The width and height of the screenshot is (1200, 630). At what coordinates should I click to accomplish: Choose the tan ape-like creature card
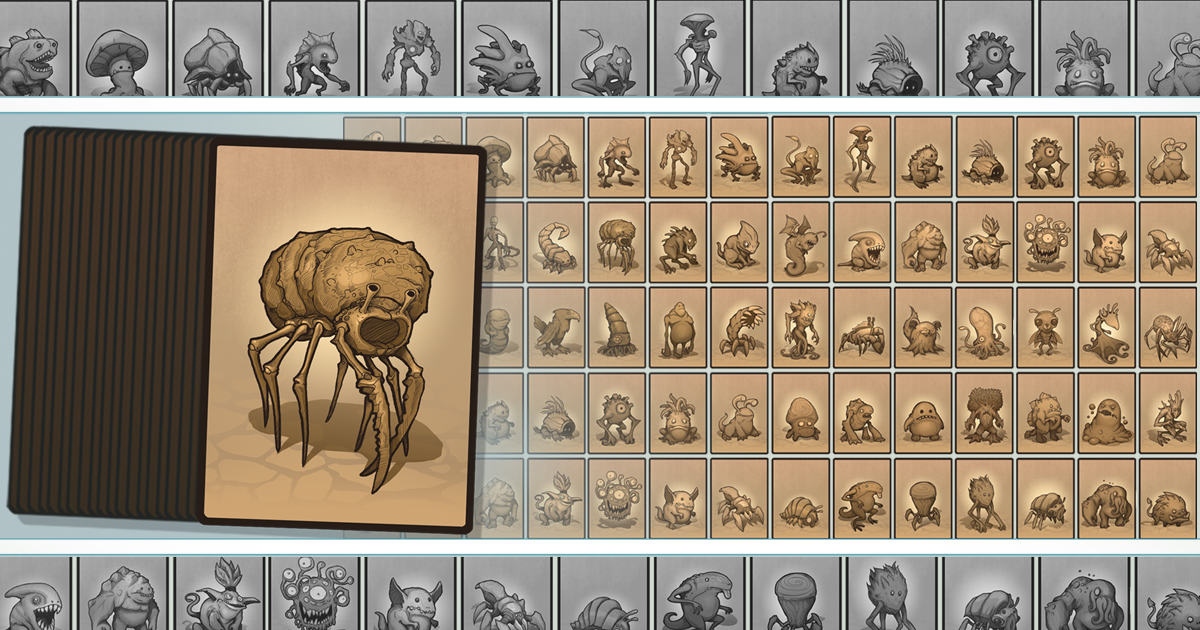[x=679, y=327]
